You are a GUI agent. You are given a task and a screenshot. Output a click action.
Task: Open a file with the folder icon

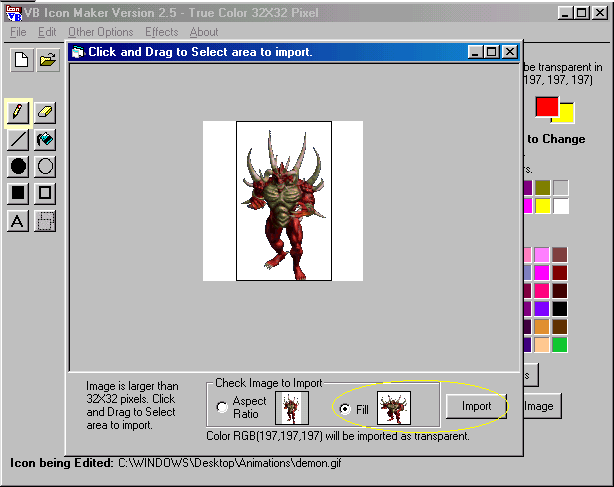tap(48, 60)
